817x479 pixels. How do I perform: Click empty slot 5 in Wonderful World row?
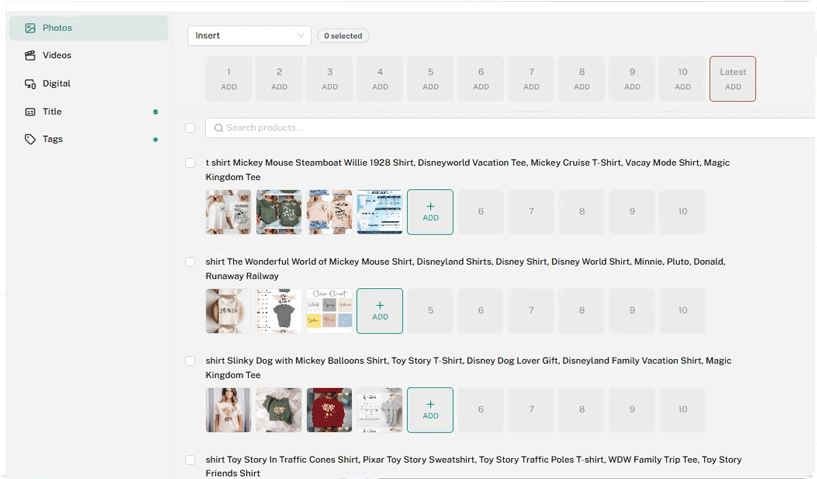coord(430,311)
